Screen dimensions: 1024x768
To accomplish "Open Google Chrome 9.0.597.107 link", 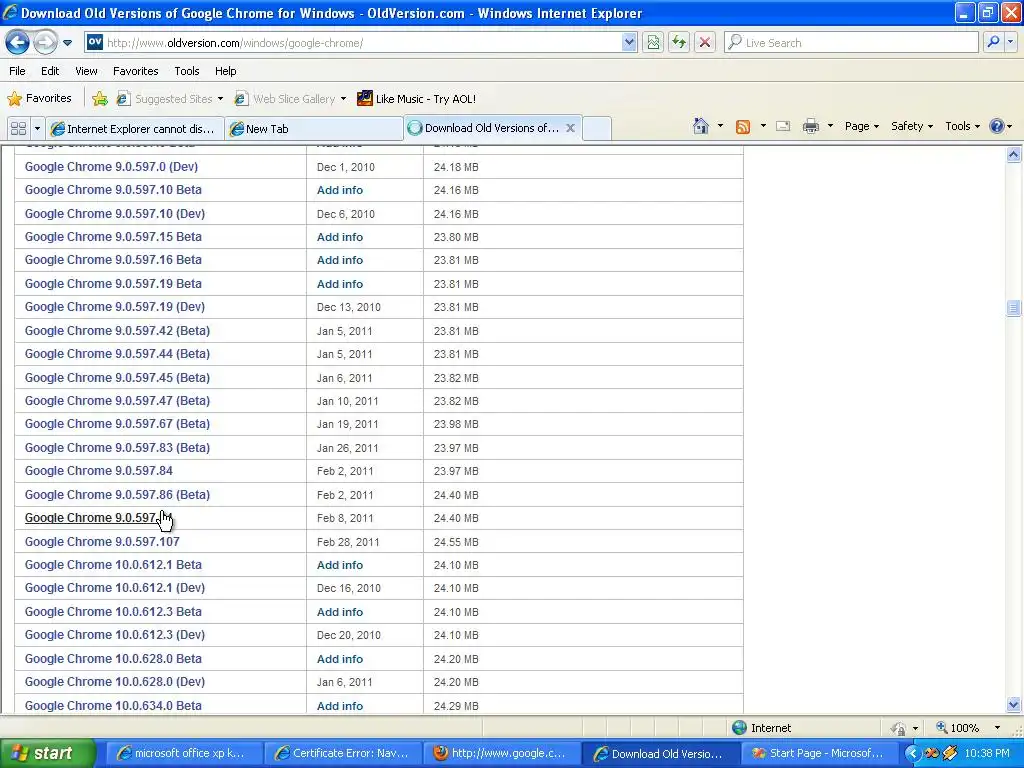I will tap(102, 541).
